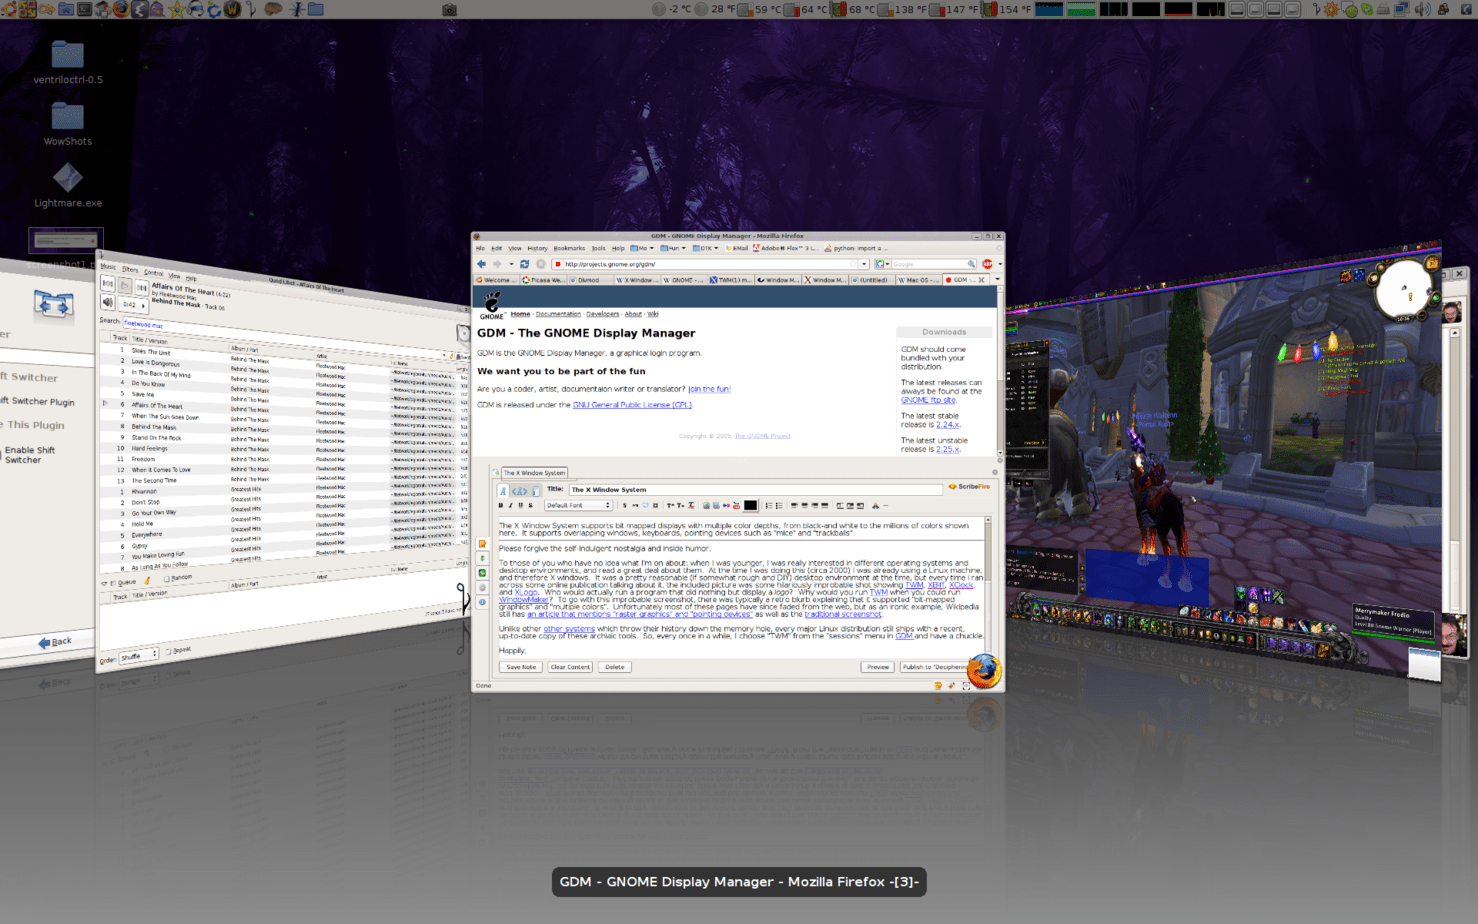Open the Bookmarks menu in Firefox
The height and width of the screenshot is (924, 1478).
(568, 248)
